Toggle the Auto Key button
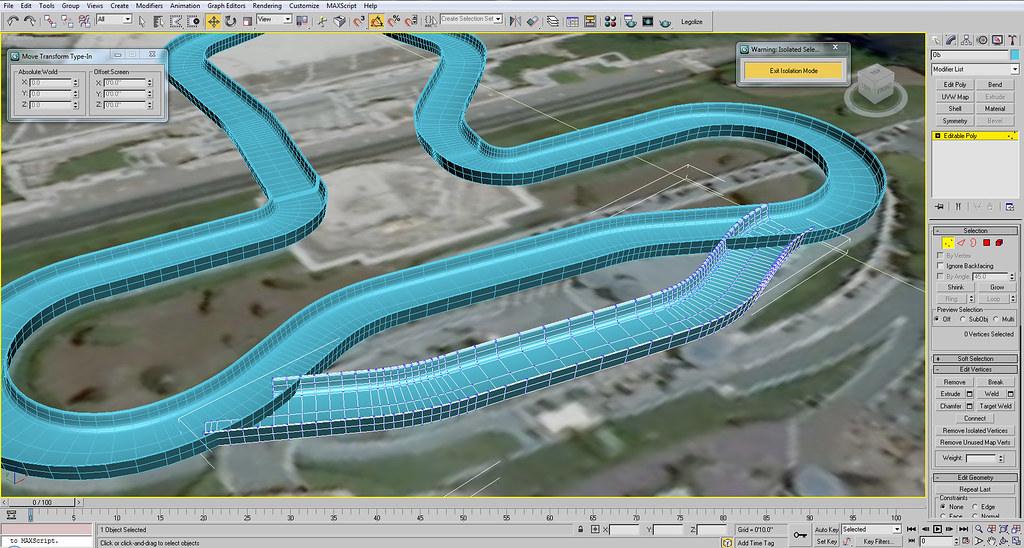The image size is (1024, 548). pos(826,530)
